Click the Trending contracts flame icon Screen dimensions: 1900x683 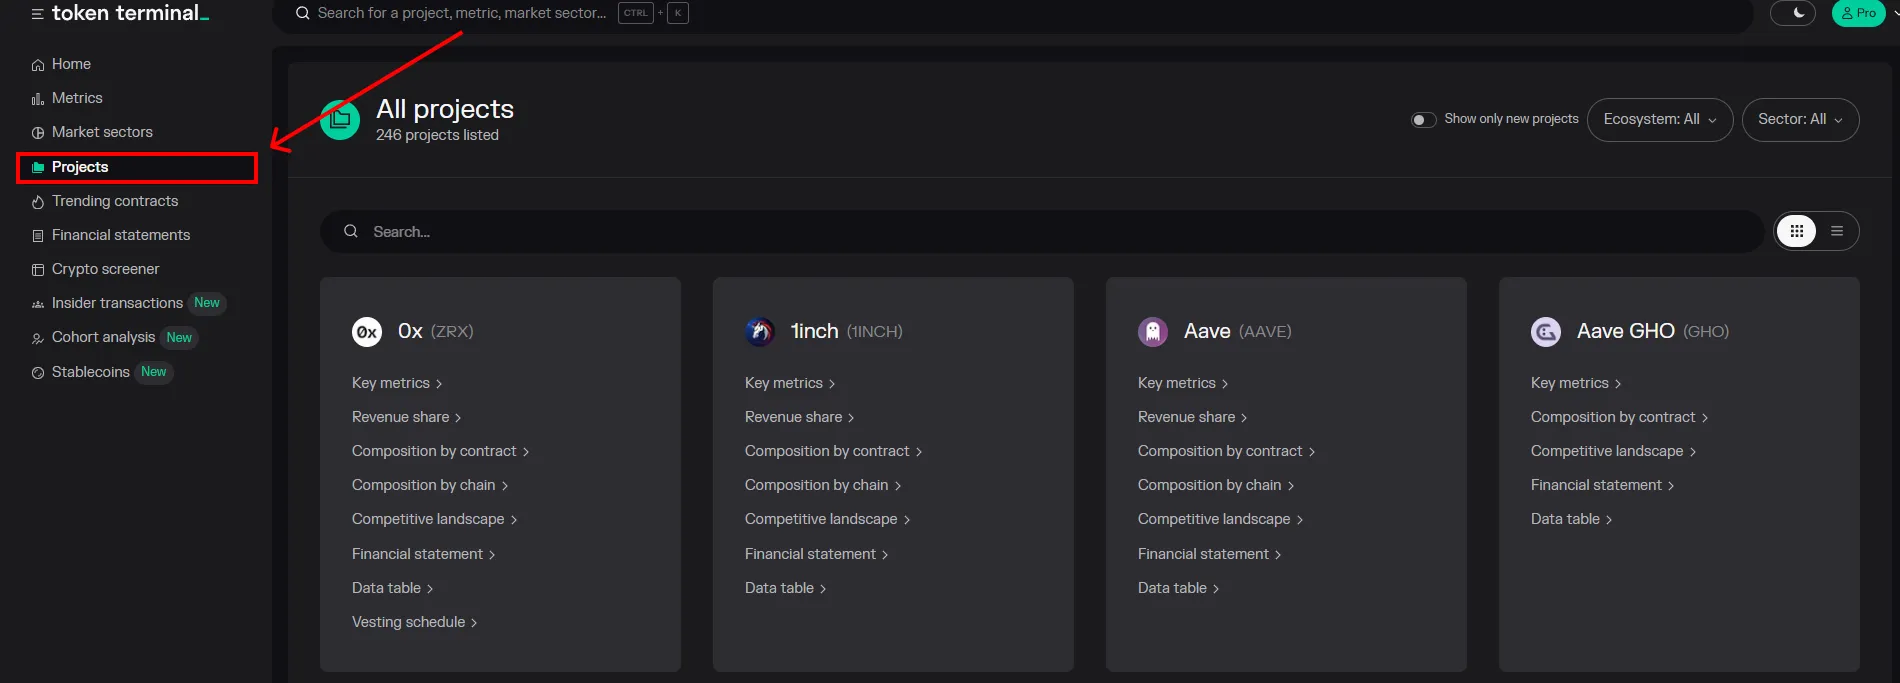point(38,202)
